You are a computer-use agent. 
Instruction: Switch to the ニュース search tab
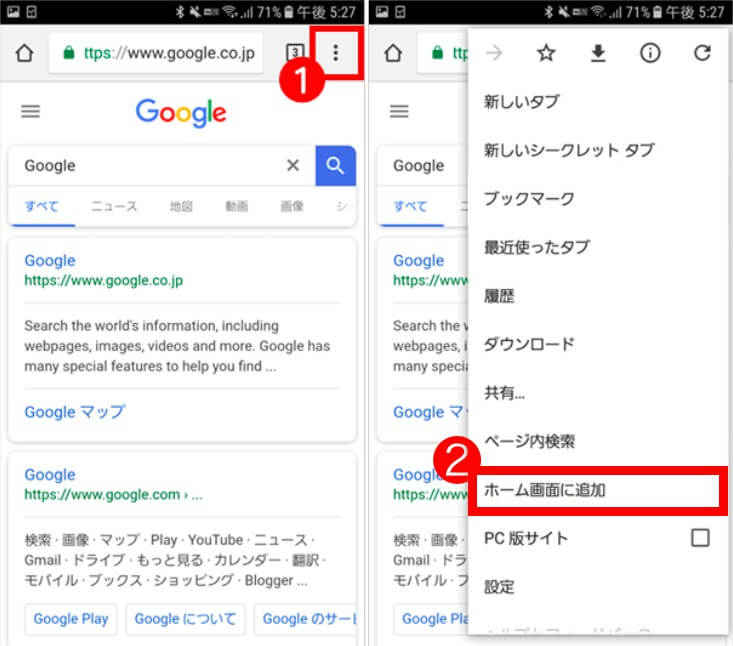[x=114, y=207]
